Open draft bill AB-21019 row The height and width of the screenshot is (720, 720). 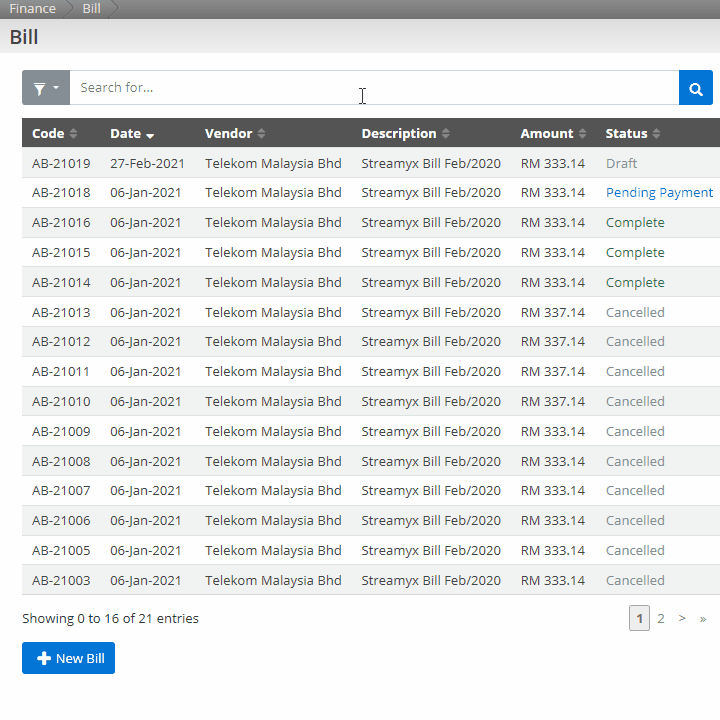click(61, 163)
